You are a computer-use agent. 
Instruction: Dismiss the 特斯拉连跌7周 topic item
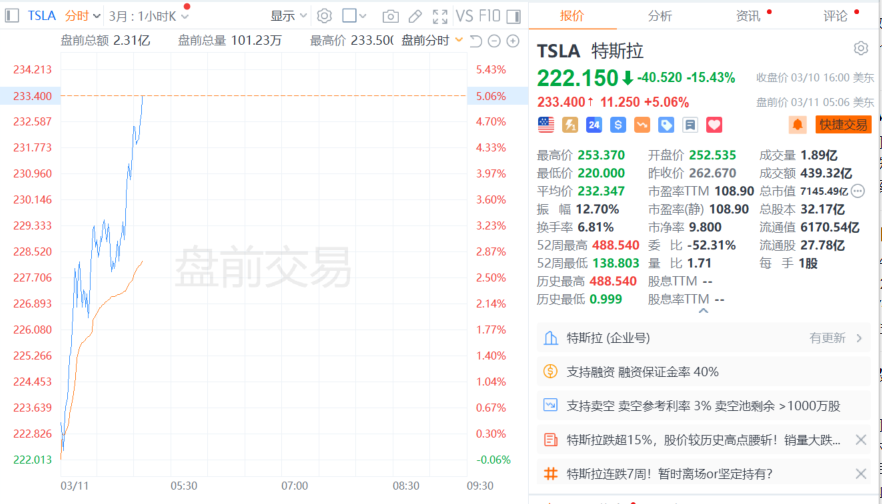point(861,474)
